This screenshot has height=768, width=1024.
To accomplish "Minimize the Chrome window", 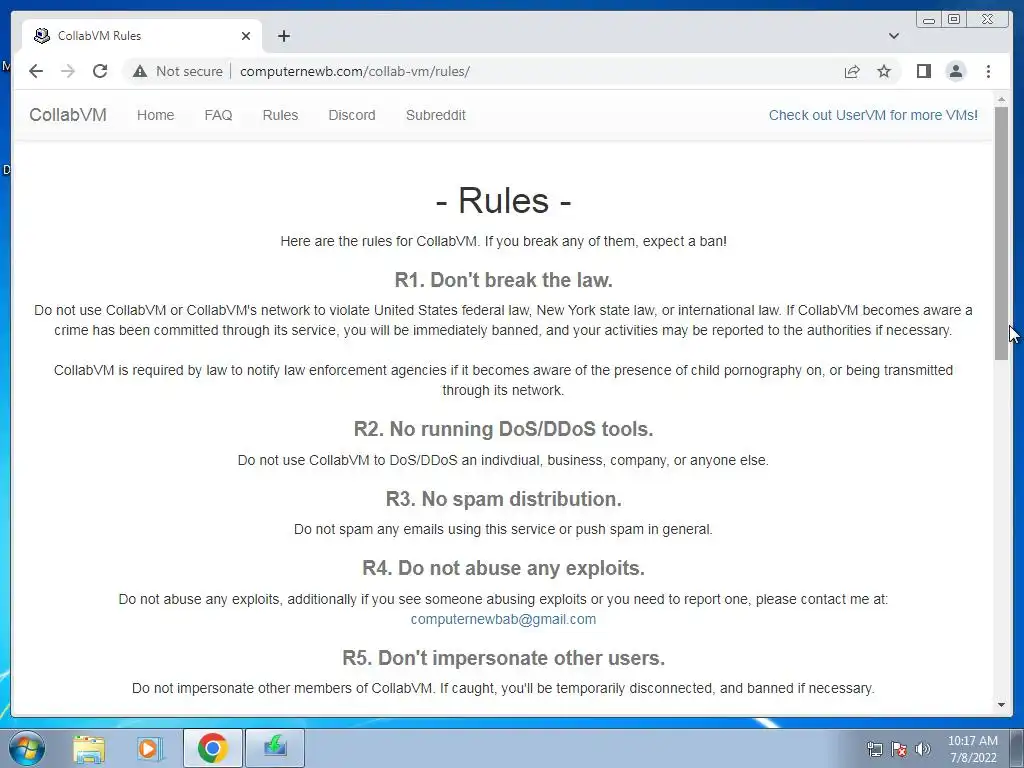I will 929,20.
